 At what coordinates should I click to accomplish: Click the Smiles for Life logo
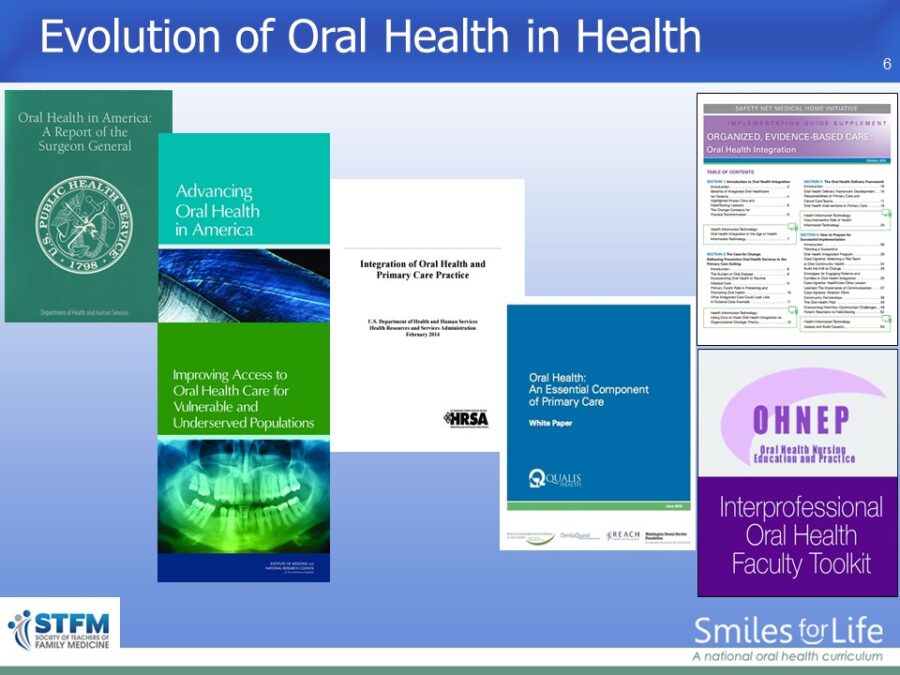coord(788,631)
